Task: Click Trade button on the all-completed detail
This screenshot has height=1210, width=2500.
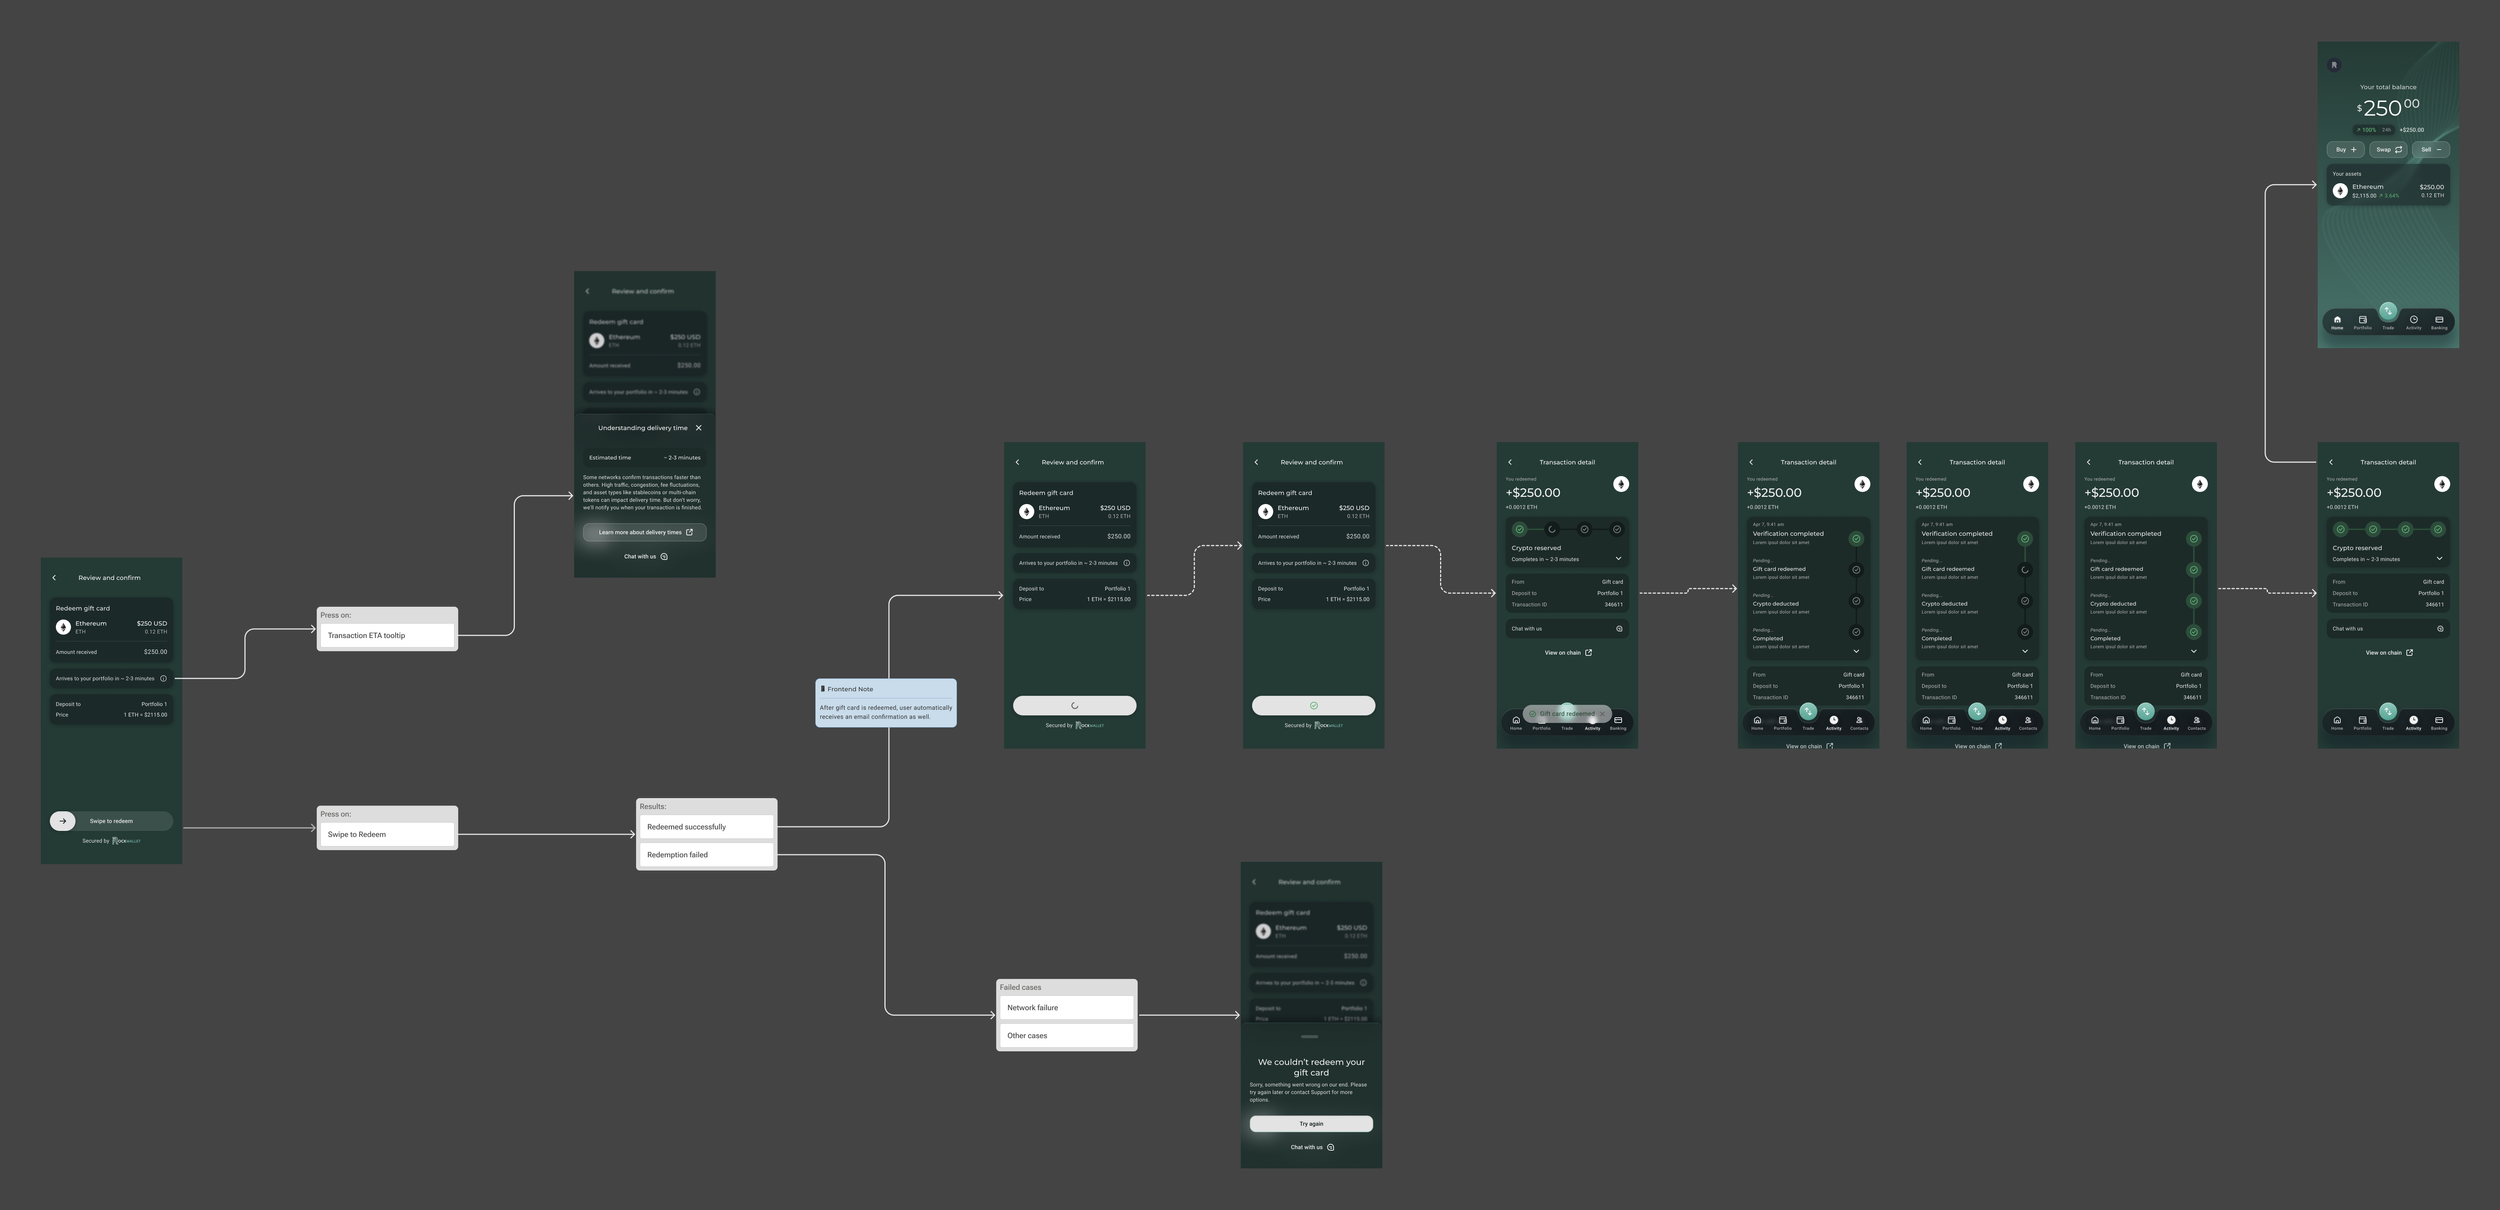Action: click(2388, 712)
